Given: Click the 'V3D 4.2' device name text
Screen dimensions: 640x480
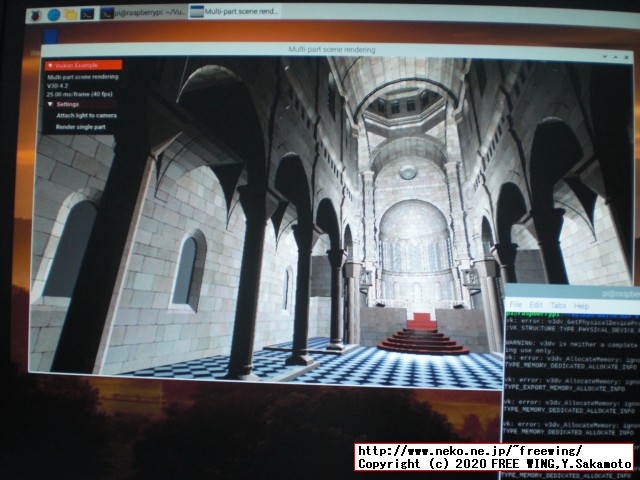Looking at the screenshot, I should click(x=58, y=86).
